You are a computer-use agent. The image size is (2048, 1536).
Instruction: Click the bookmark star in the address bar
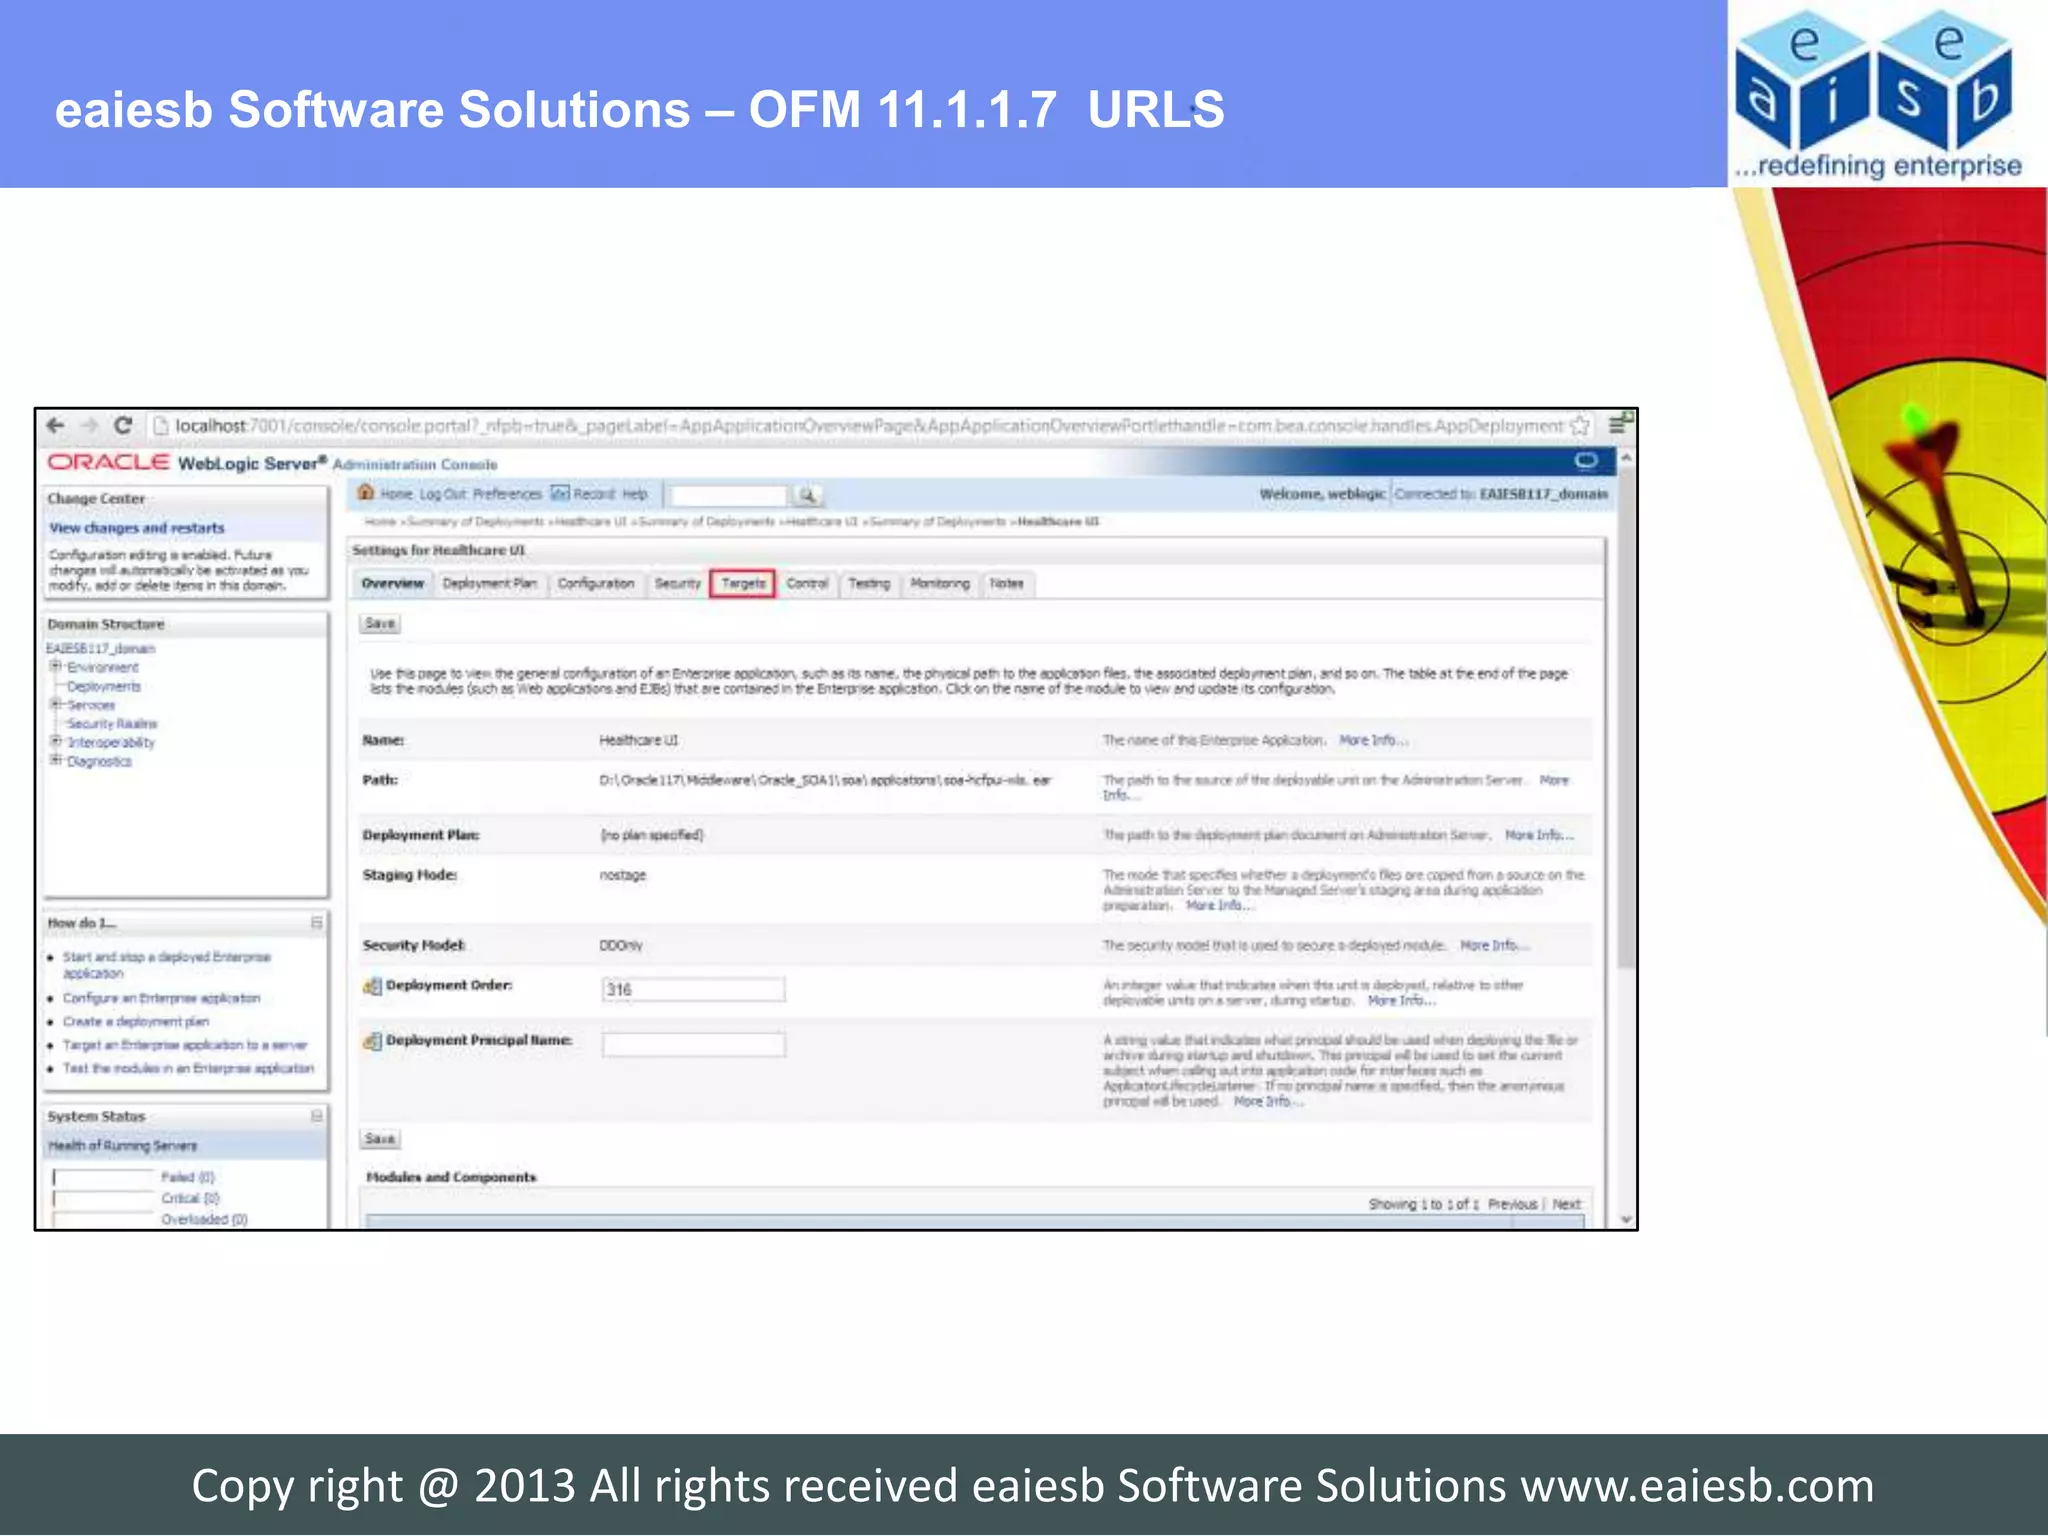(1580, 426)
